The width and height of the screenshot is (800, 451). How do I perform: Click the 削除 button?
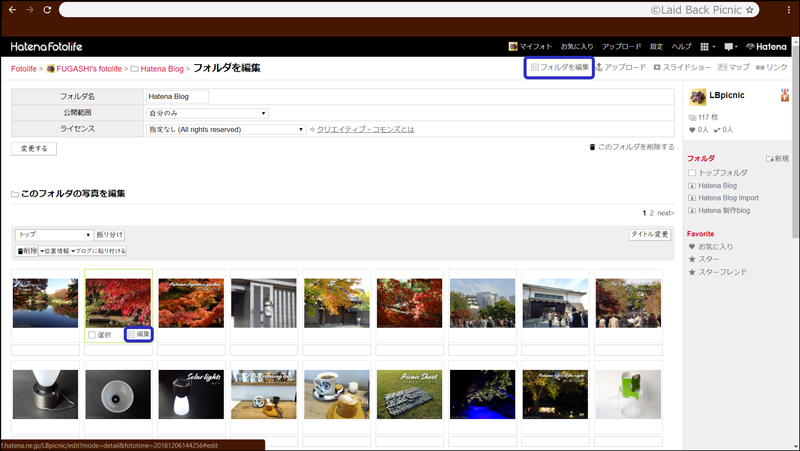[27, 251]
